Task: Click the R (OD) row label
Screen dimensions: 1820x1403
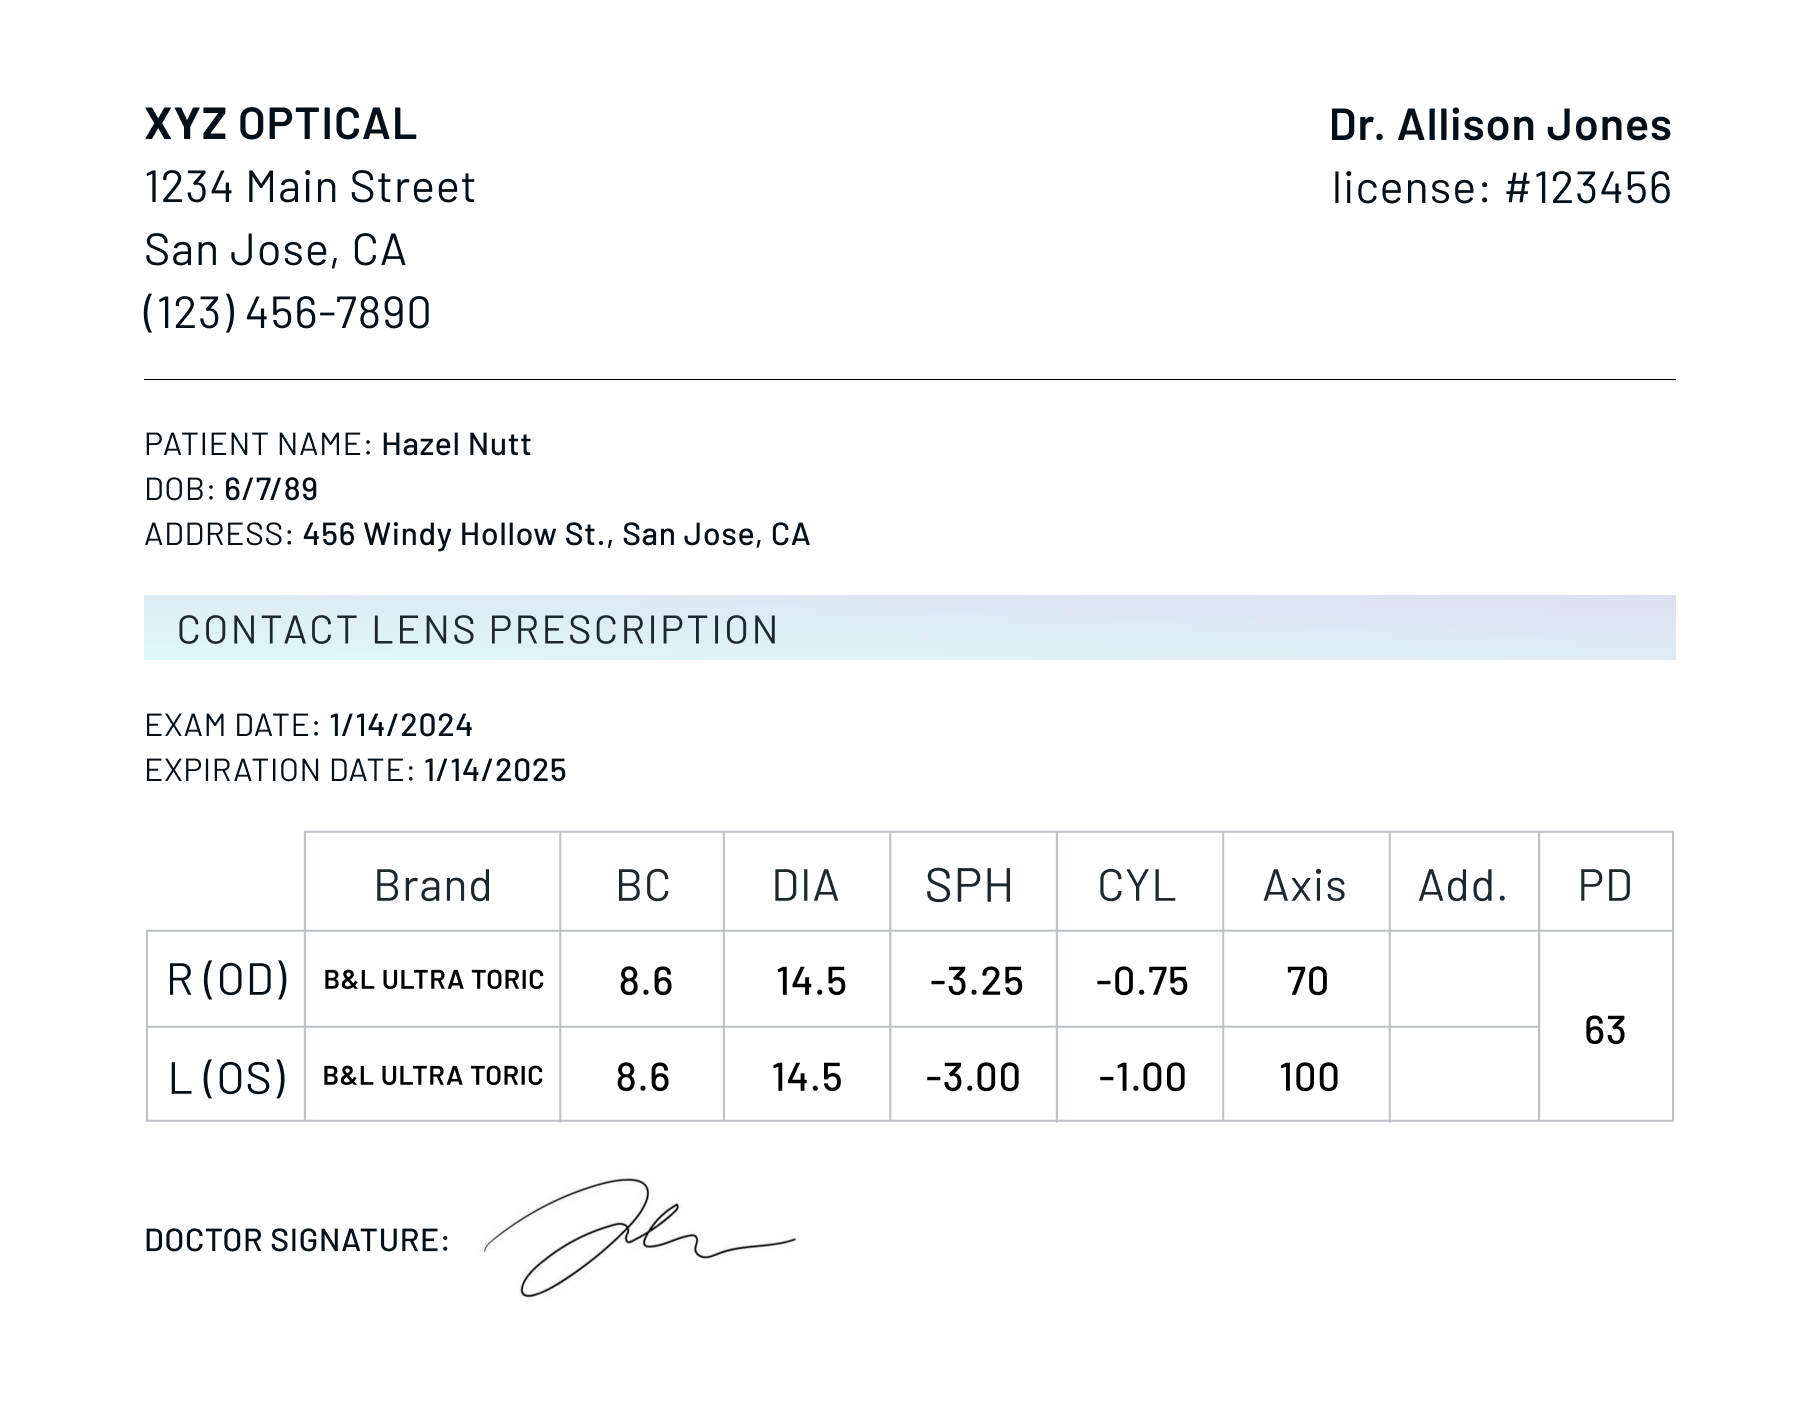Action: pyautogui.click(x=227, y=979)
